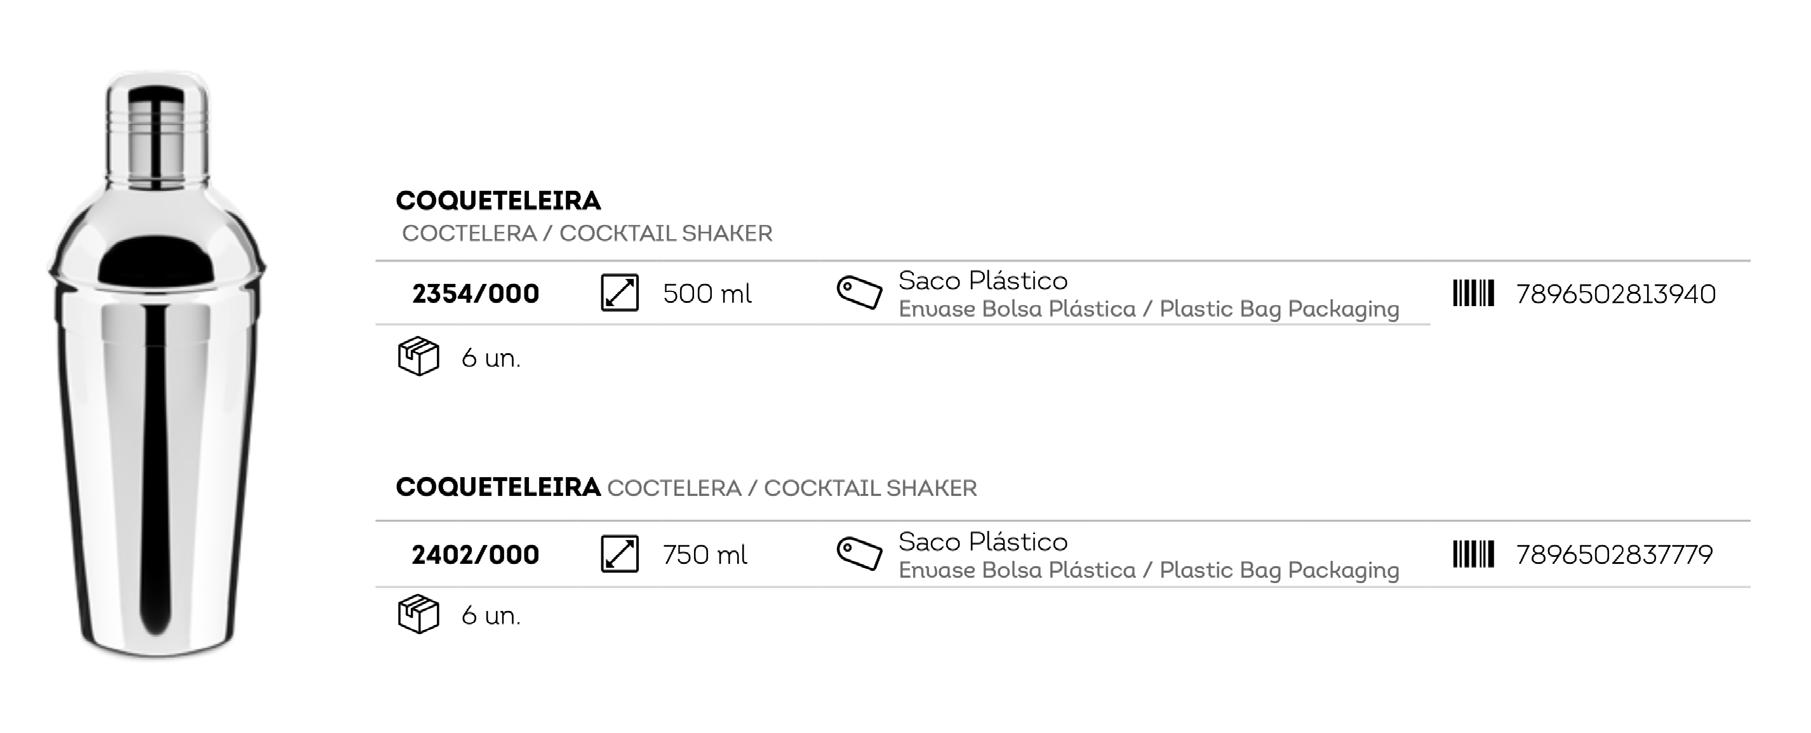
Task: Click the barcode icon beside 7896502837779
Action: click(1472, 554)
